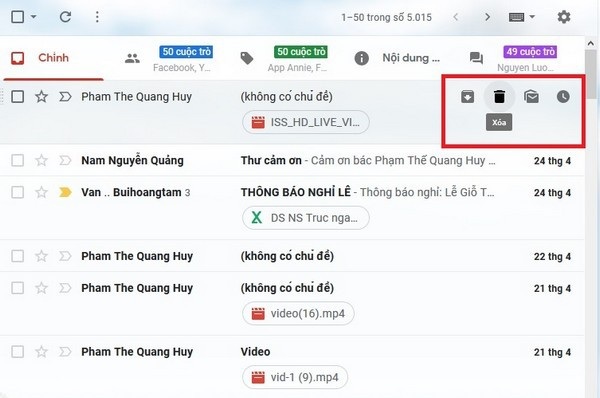The height and width of the screenshot is (398, 600).
Task: Toggle importance marker on the hovered first email
Action: click(65, 97)
